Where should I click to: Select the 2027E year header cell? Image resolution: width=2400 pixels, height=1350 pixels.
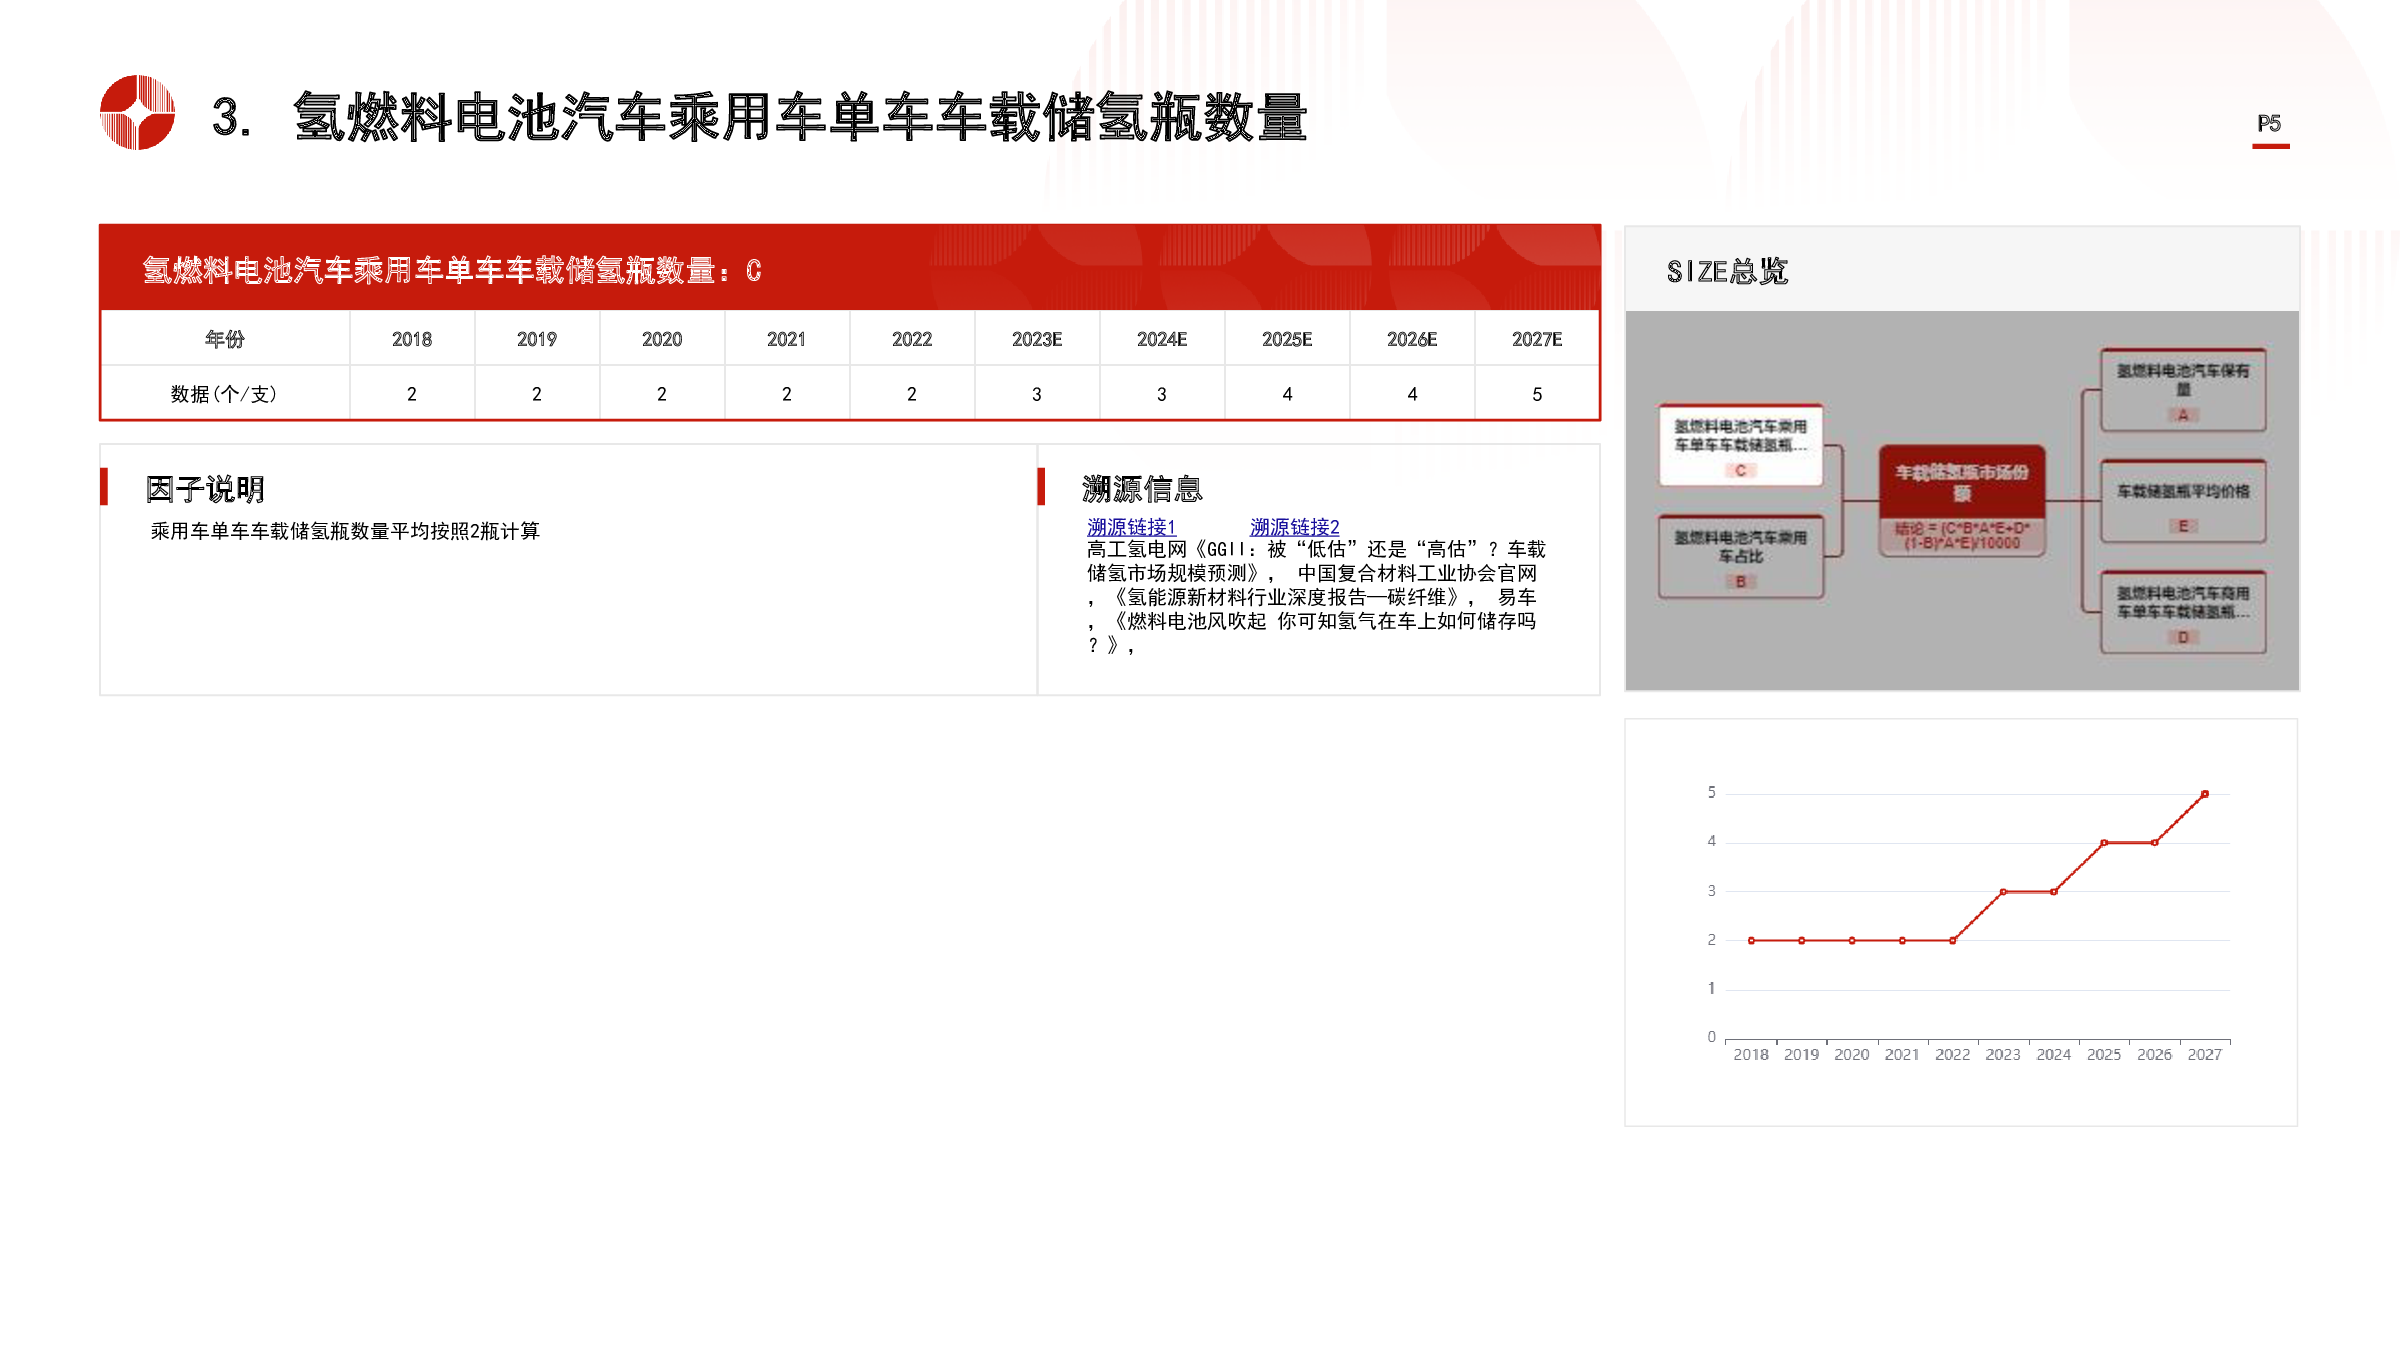1537,339
